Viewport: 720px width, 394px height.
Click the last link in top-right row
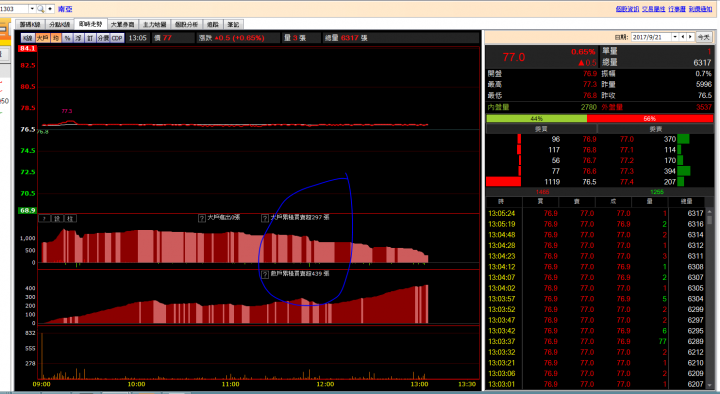pyautogui.click(x=700, y=9)
